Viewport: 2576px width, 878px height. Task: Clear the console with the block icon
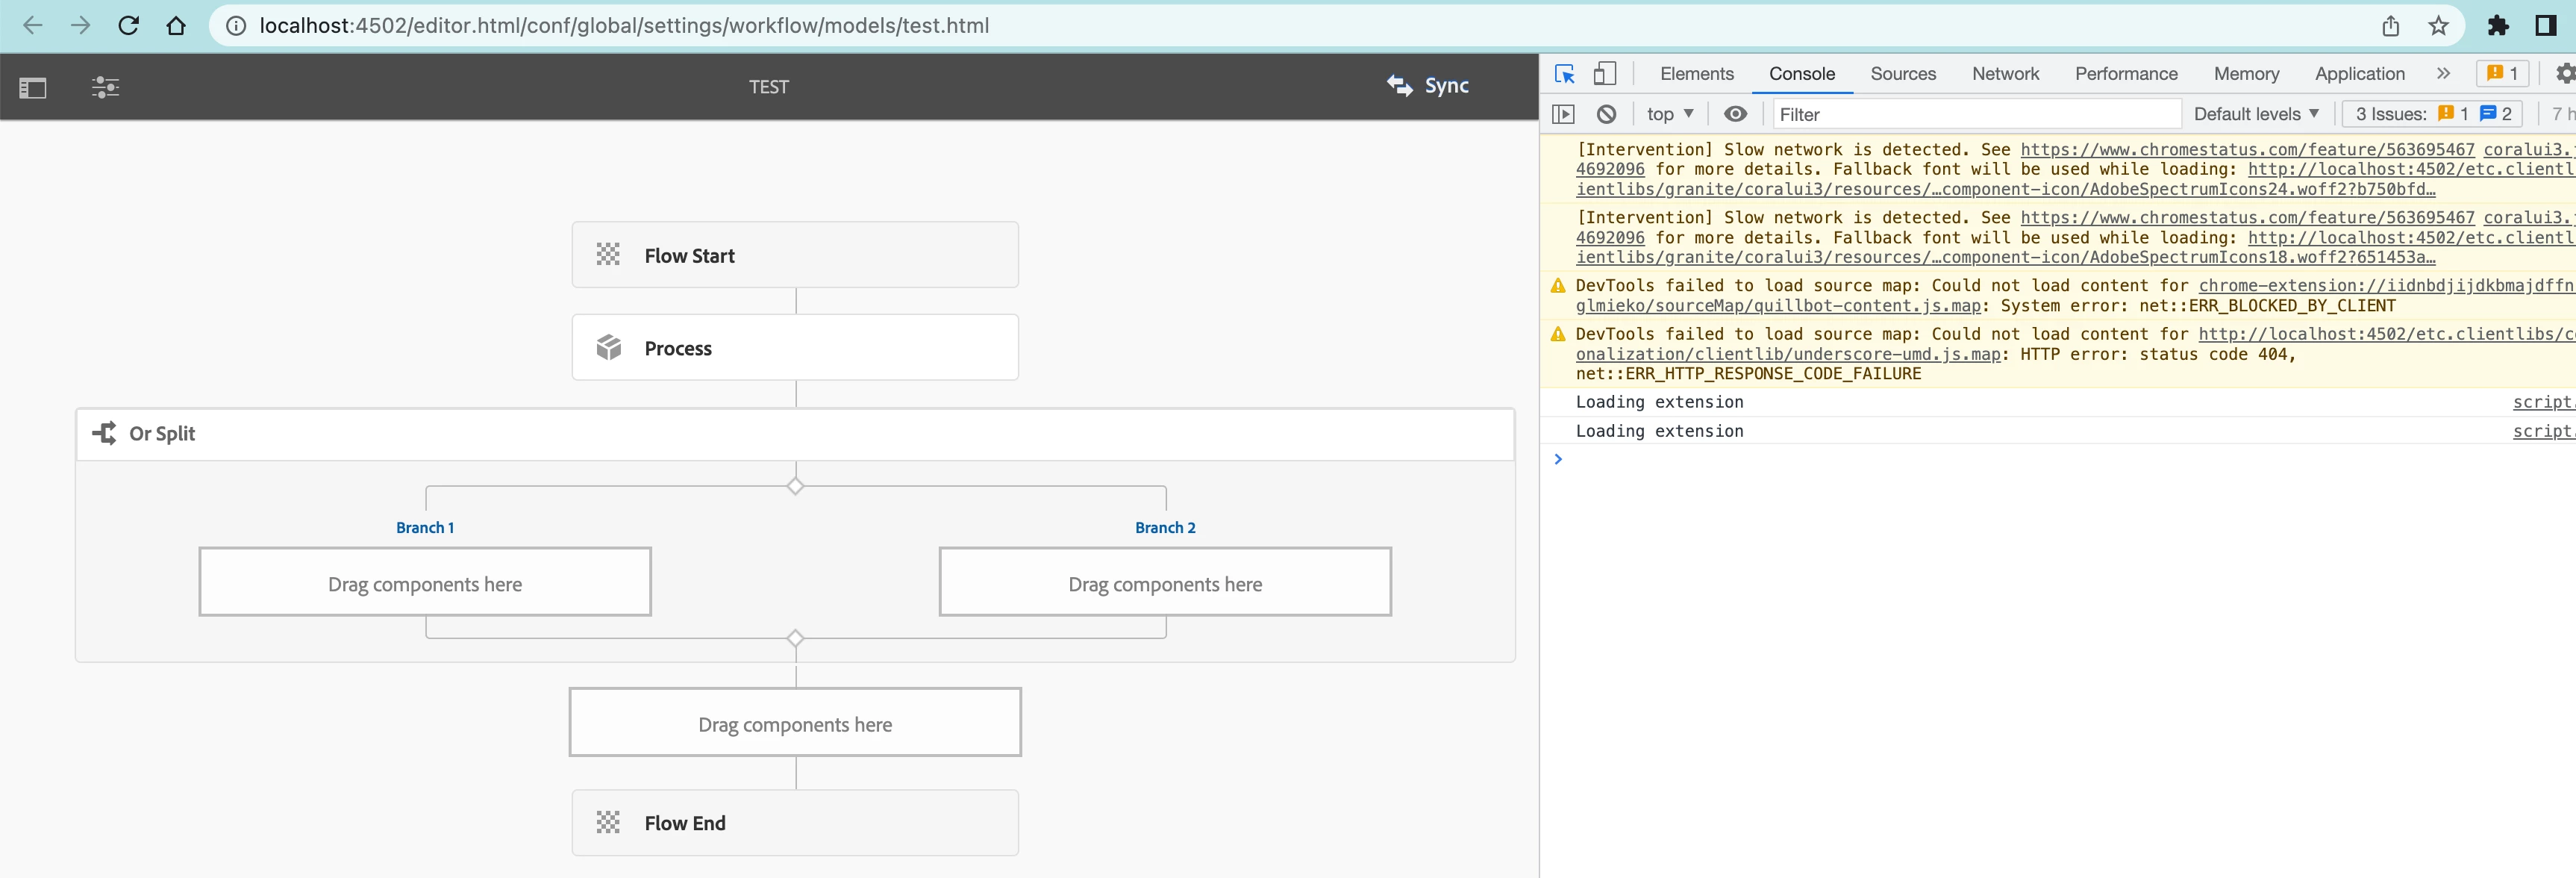tap(1606, 114)
